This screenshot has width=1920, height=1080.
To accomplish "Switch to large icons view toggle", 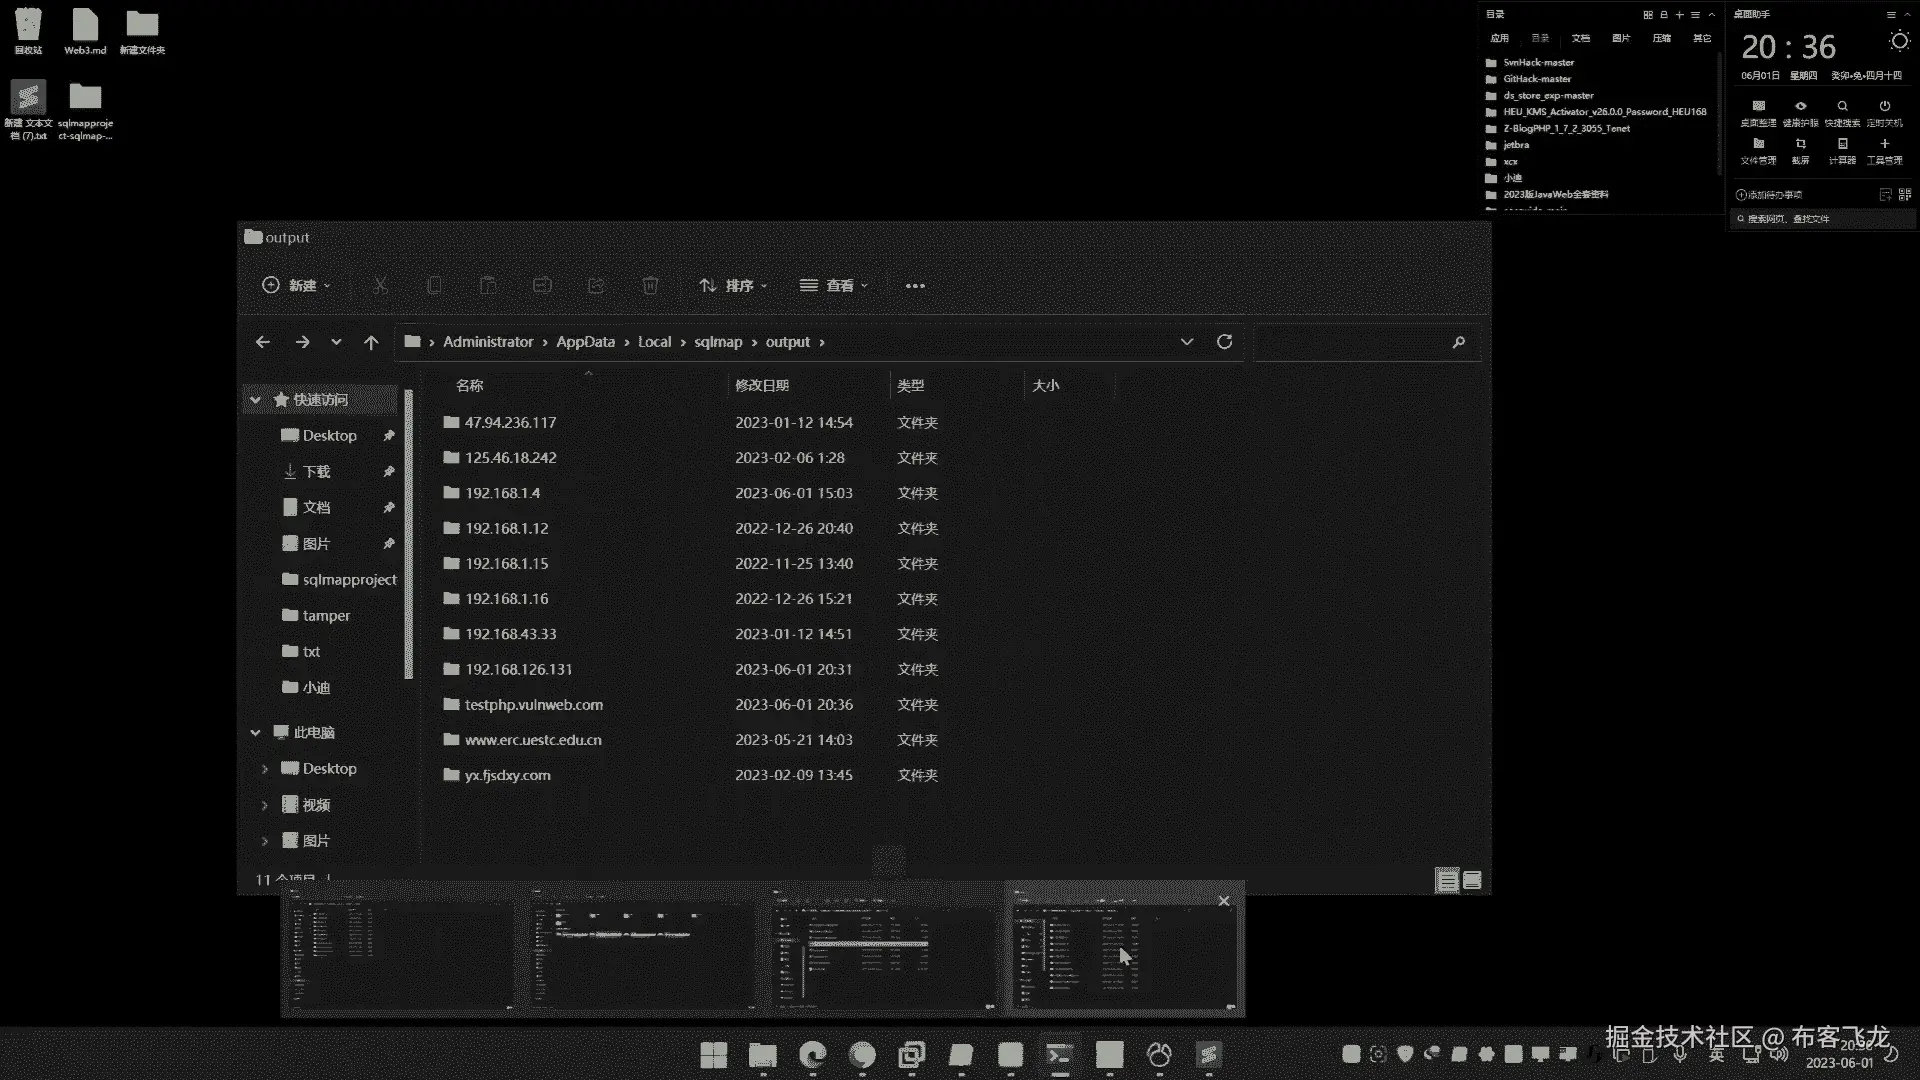I will 1472,880.
